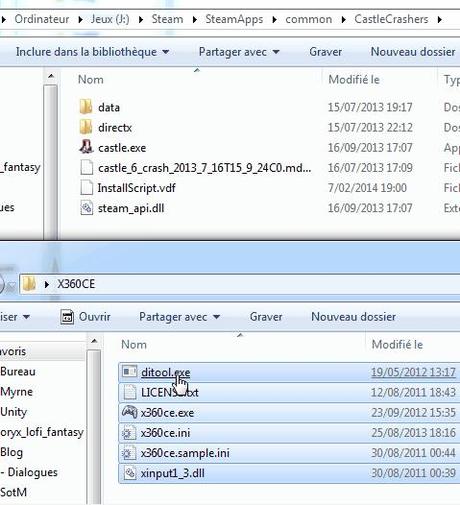This screenshot has height=505, width=460.
Task: Navigate to common breadcrumb segment
Action: point(308,19)
